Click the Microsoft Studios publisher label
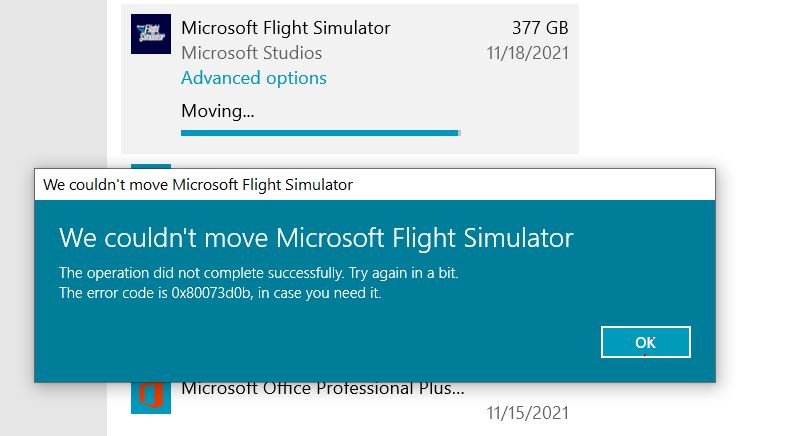Viewport: 798px width, 436px height. [x=252, y=52]
